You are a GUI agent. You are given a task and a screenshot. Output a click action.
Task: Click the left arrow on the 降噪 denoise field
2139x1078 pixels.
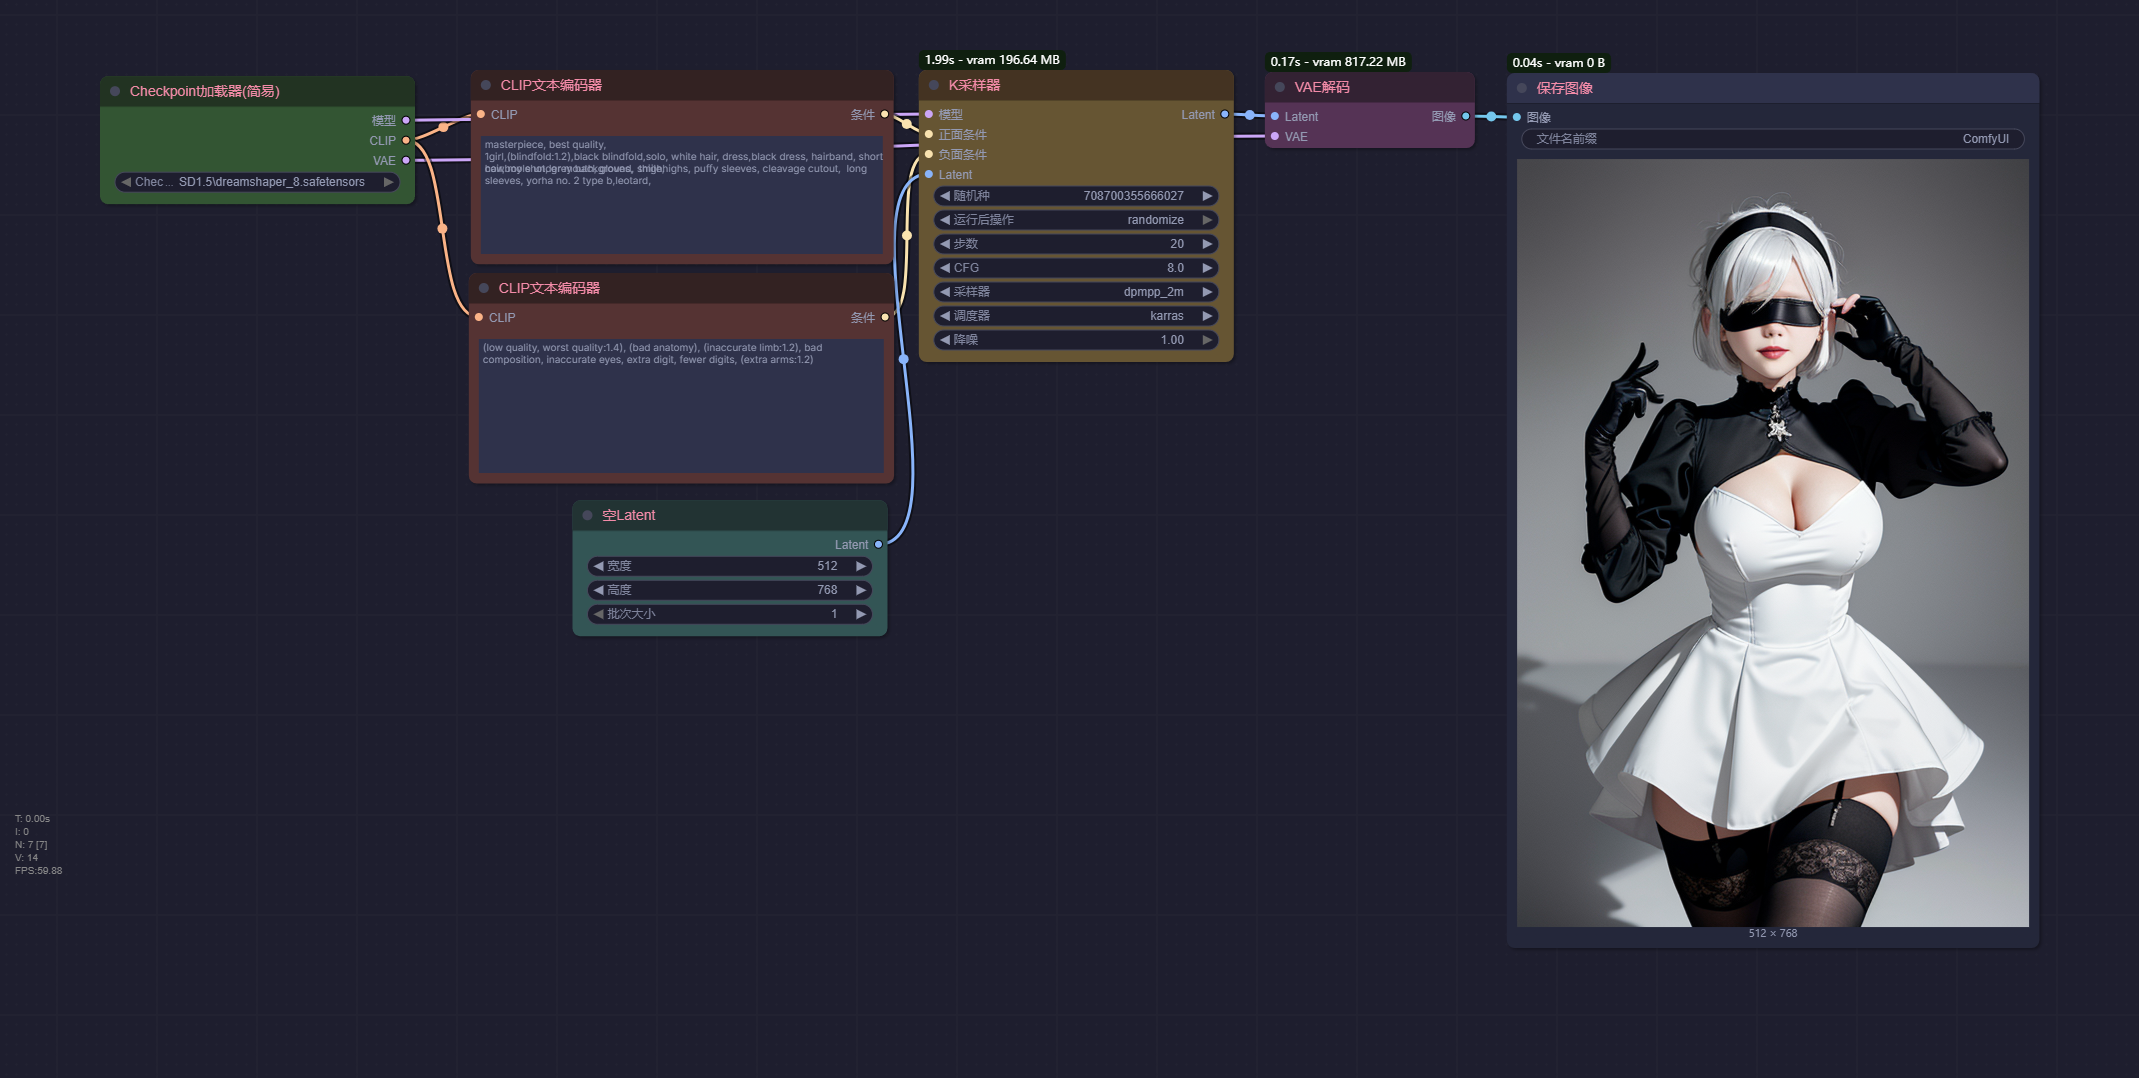[945, 340]
